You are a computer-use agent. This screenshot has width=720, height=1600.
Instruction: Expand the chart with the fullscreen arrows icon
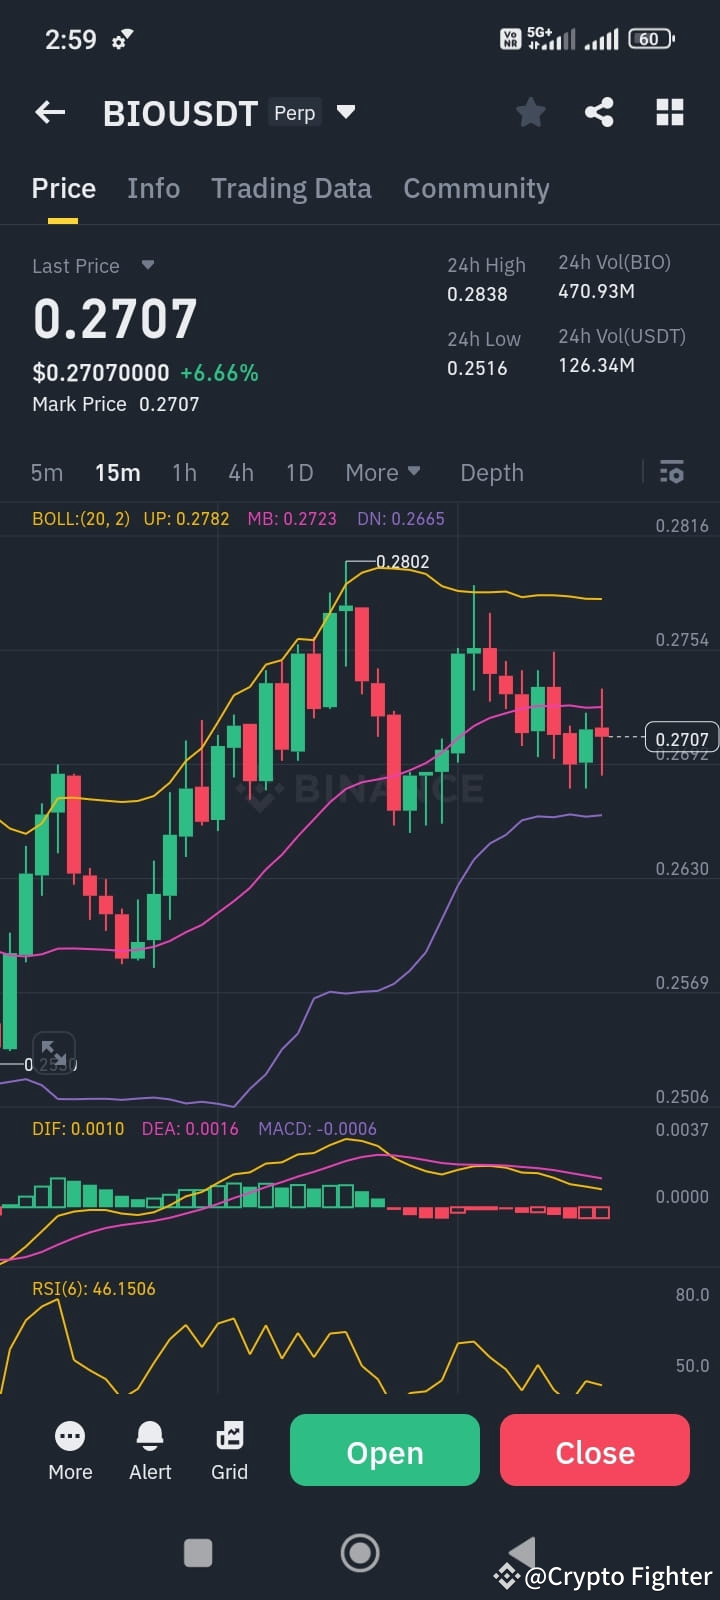pyautogui.click(x=53, y=1051)
